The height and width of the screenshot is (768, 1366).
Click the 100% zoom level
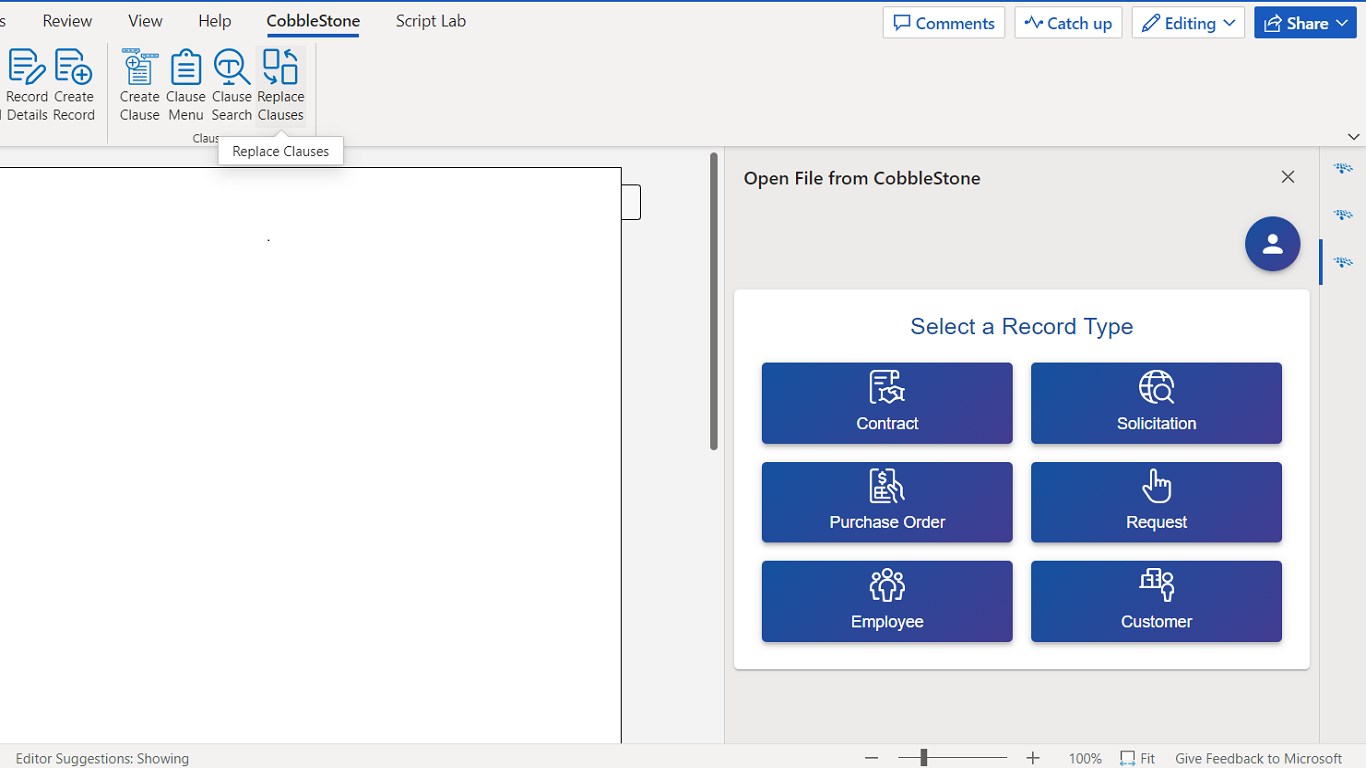coord(1085,758)
